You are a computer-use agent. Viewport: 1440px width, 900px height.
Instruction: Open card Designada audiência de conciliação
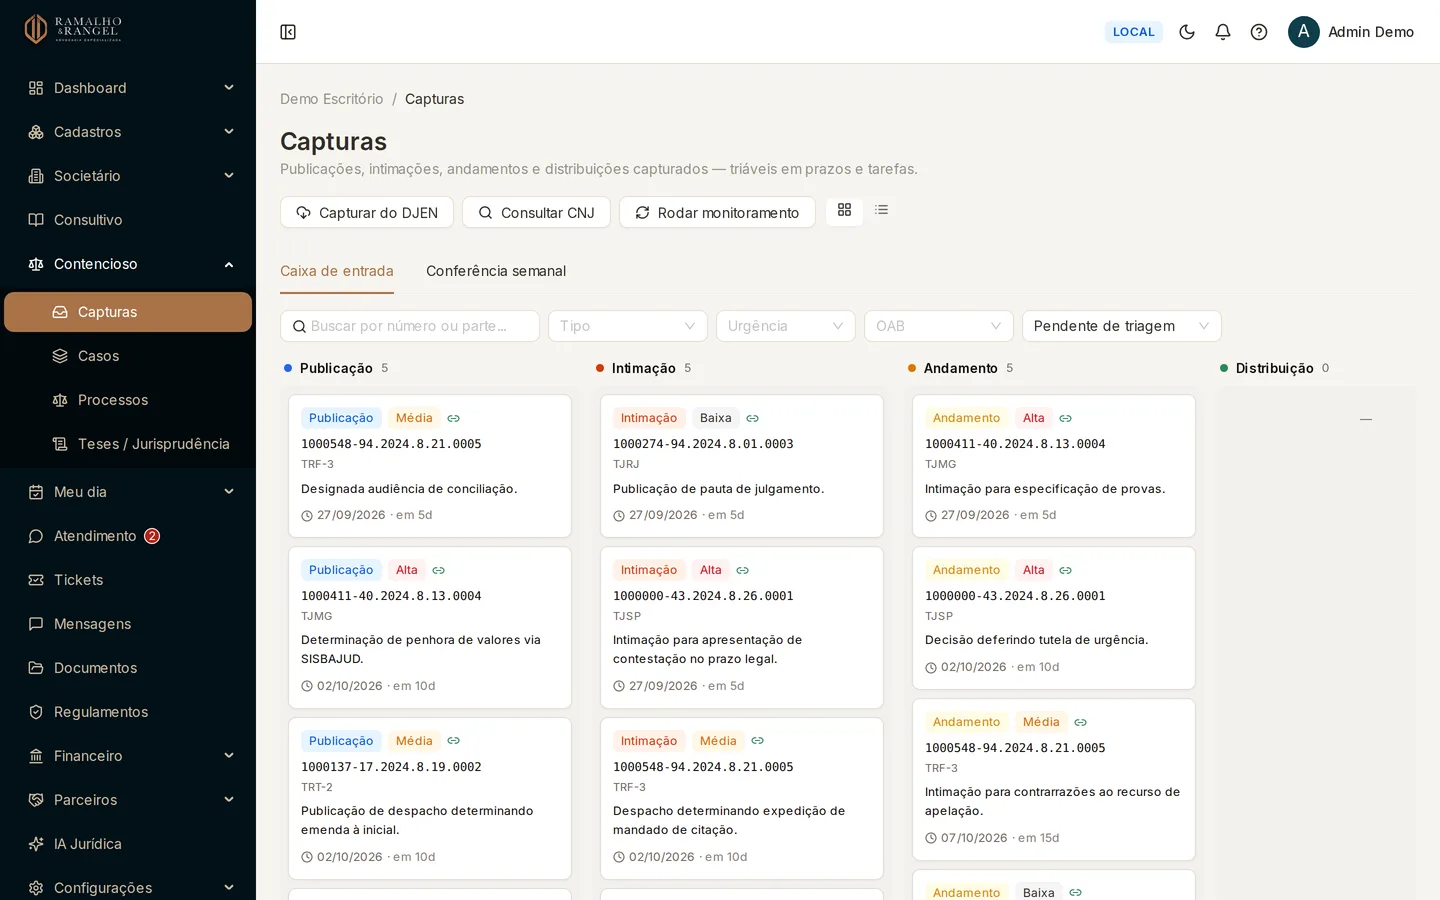(x=430, y=466)
